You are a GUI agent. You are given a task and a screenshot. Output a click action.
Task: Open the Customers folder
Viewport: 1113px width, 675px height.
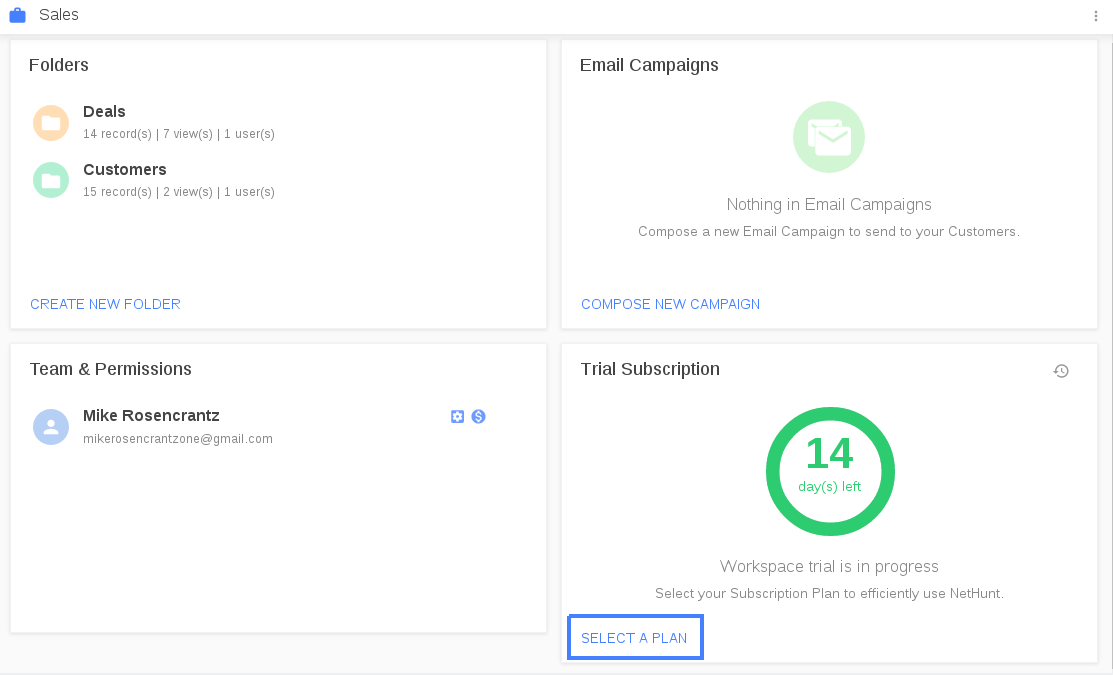point(125,170)
